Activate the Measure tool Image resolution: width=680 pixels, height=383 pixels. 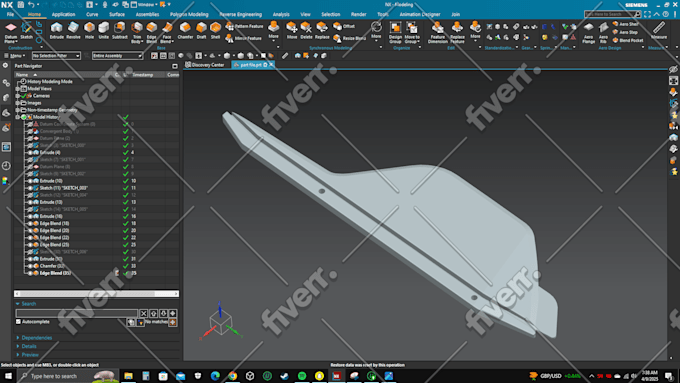pos(659,31)
